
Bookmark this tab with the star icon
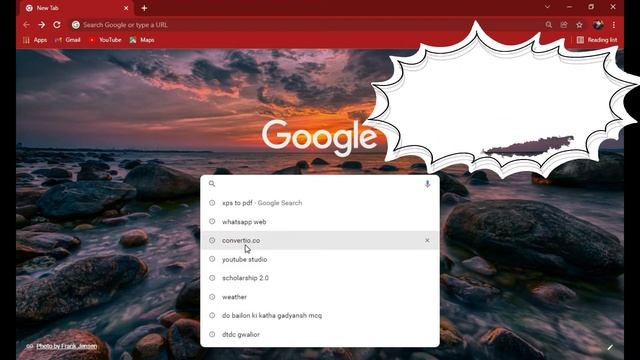(x=579, y=25)
